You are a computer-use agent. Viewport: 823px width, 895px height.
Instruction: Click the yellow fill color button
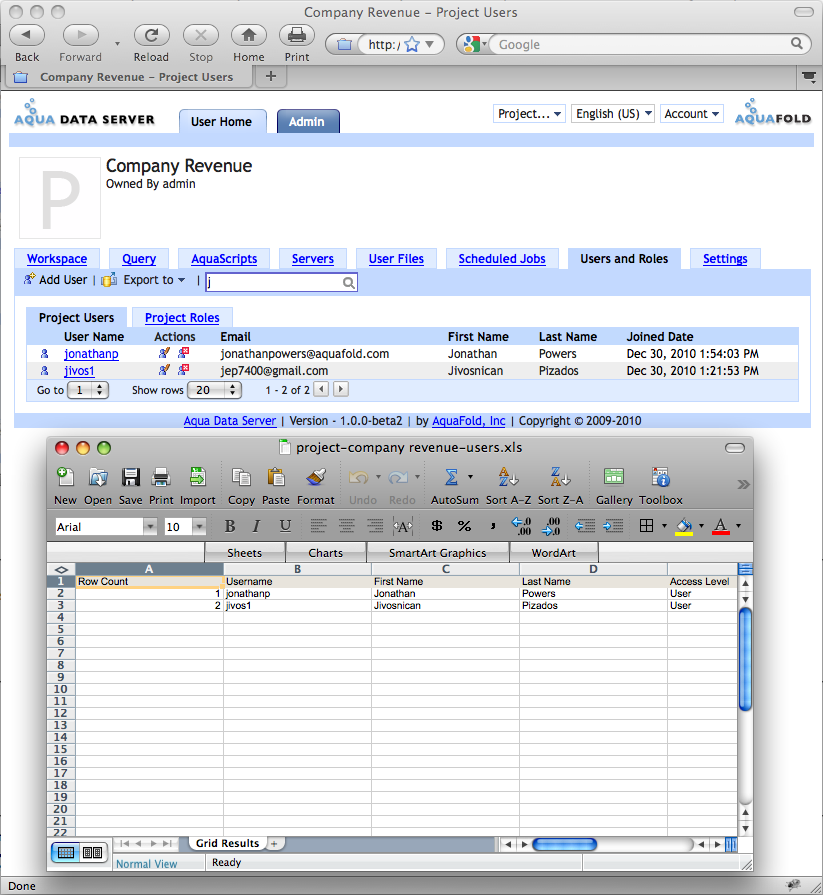tap(684, 526)
